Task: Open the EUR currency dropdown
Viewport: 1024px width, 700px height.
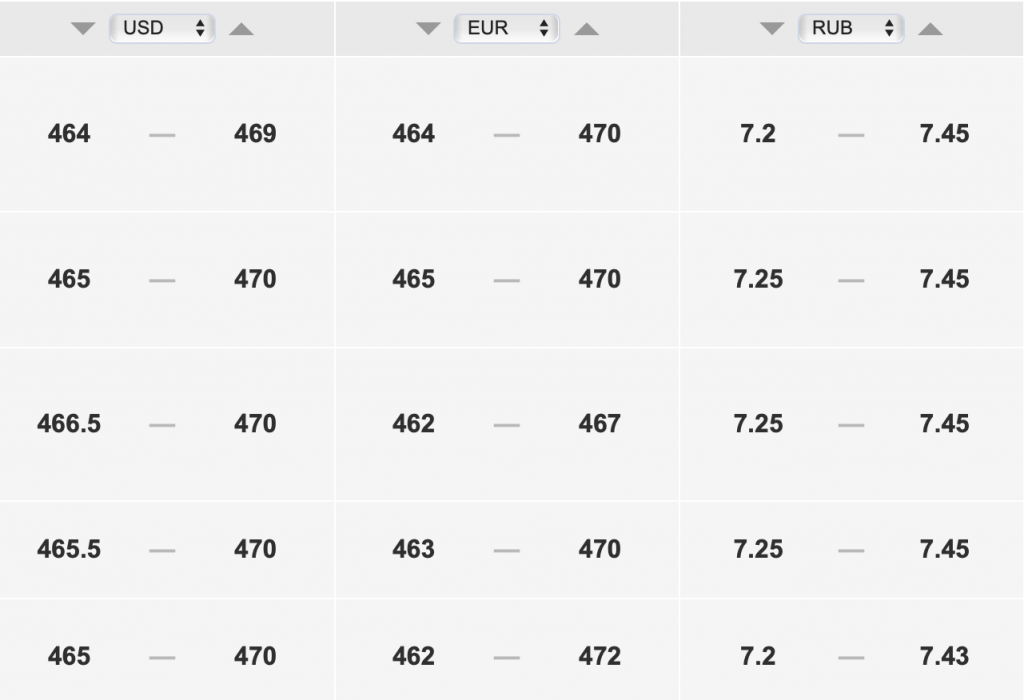Action: pyautogui.click(x=507, y=28)
